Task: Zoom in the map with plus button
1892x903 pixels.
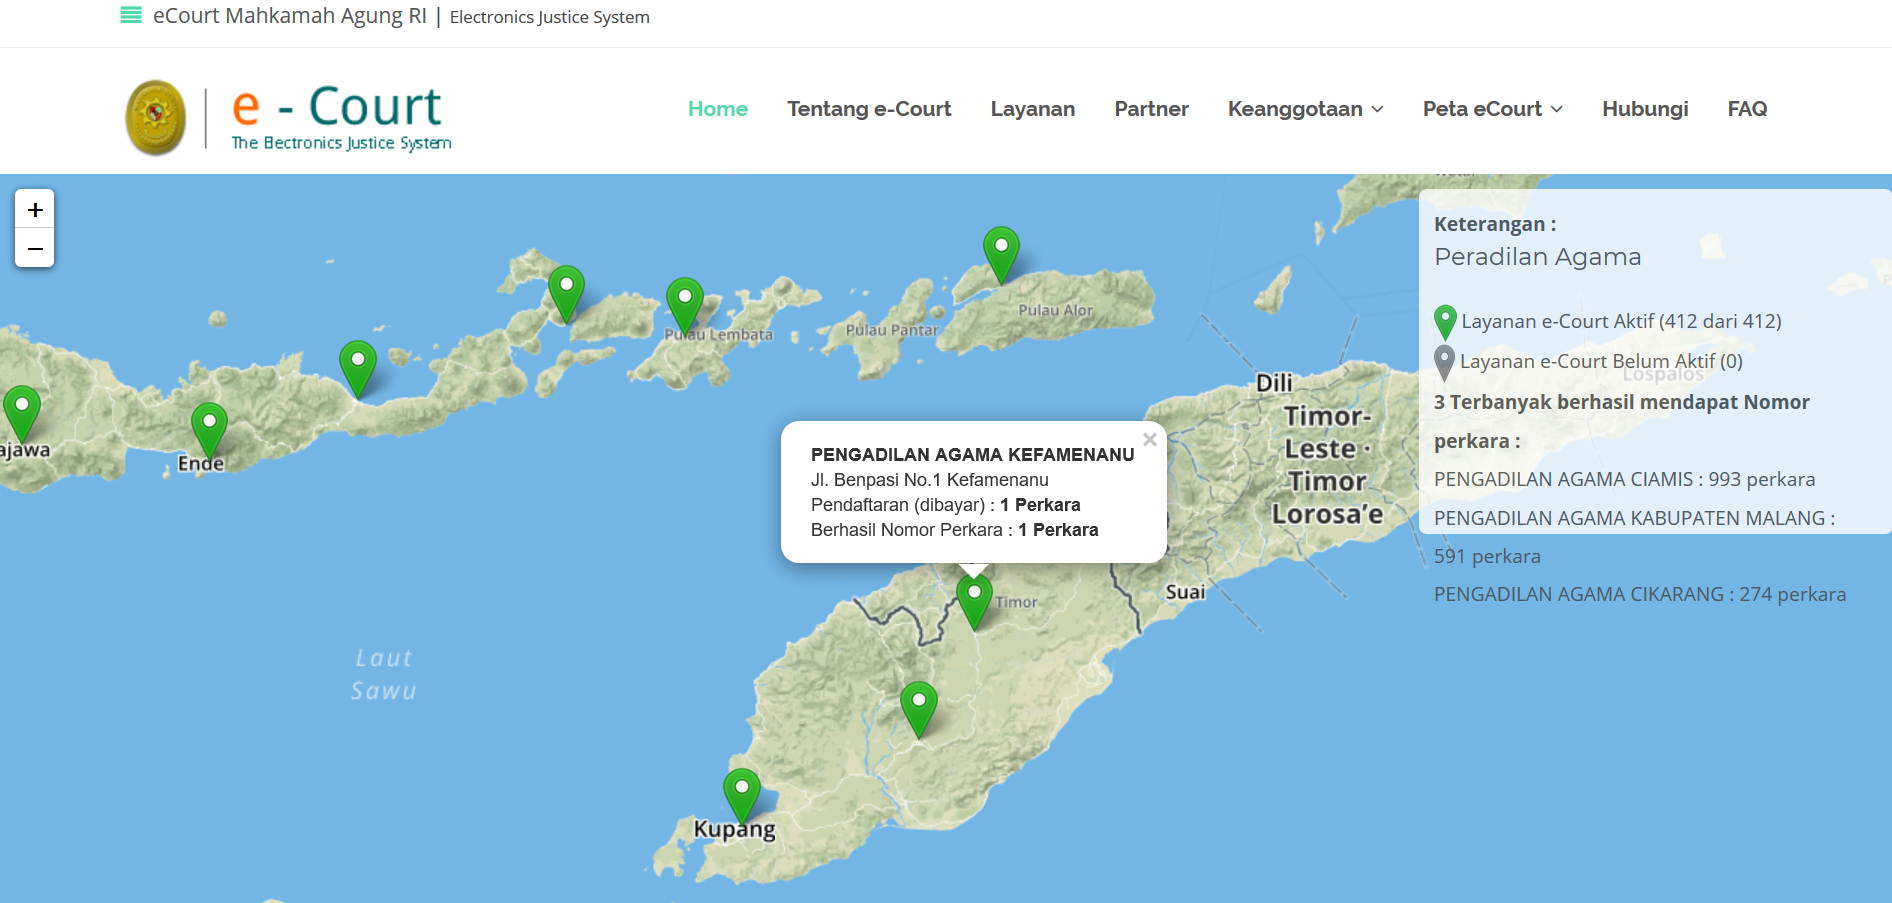Action: pyautogui.click(x=35, y=210)
